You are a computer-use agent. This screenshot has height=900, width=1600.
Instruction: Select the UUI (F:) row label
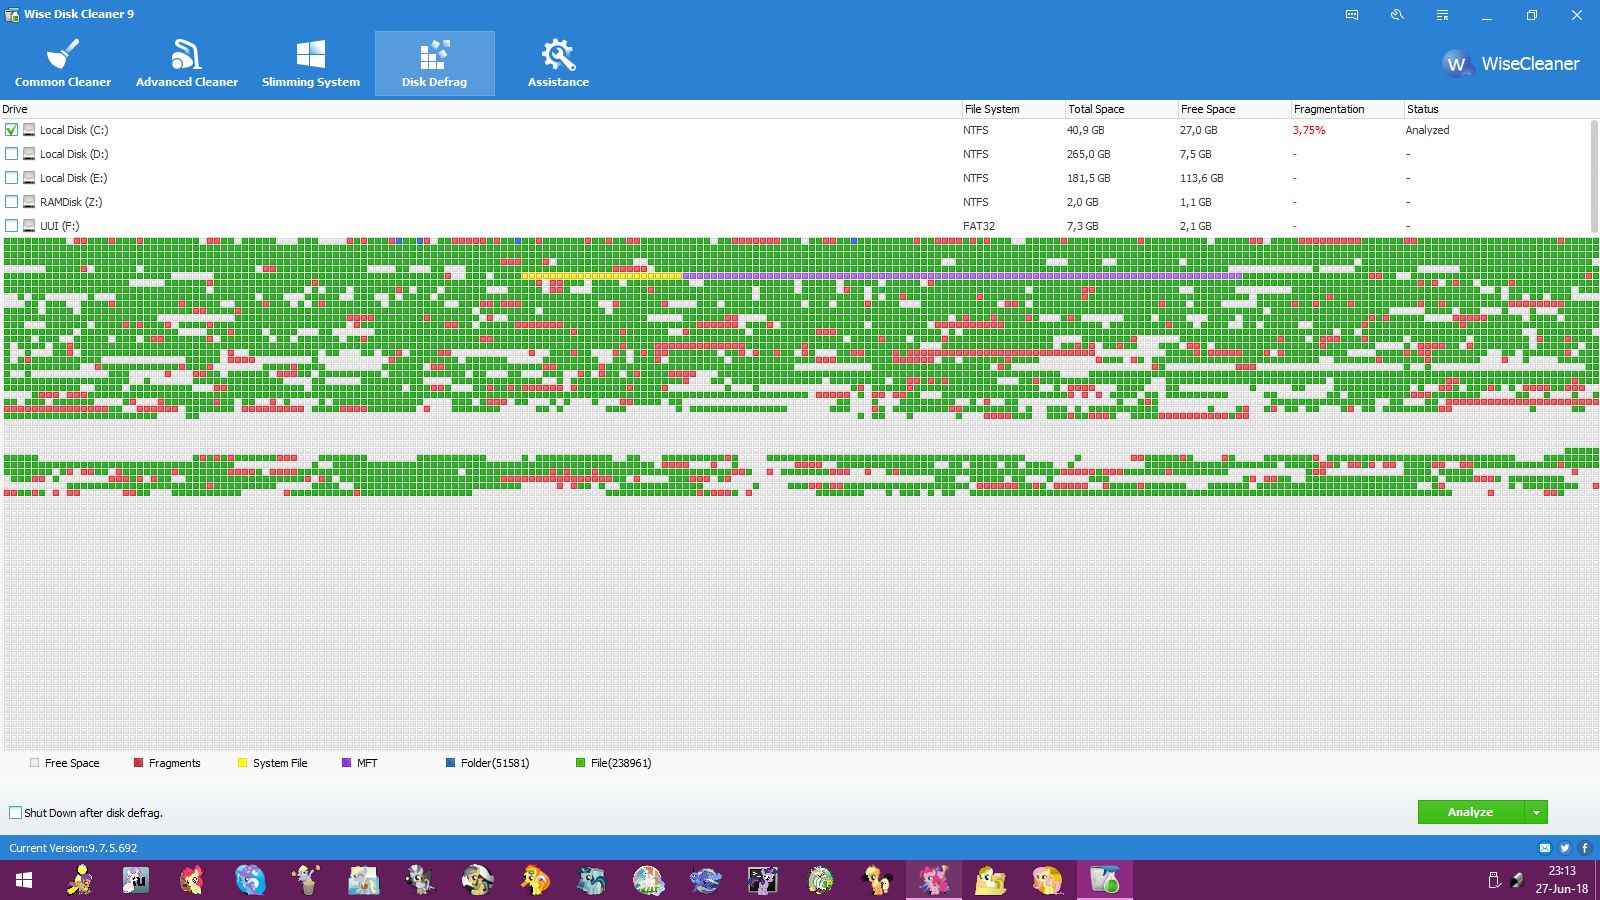point(60,226)
